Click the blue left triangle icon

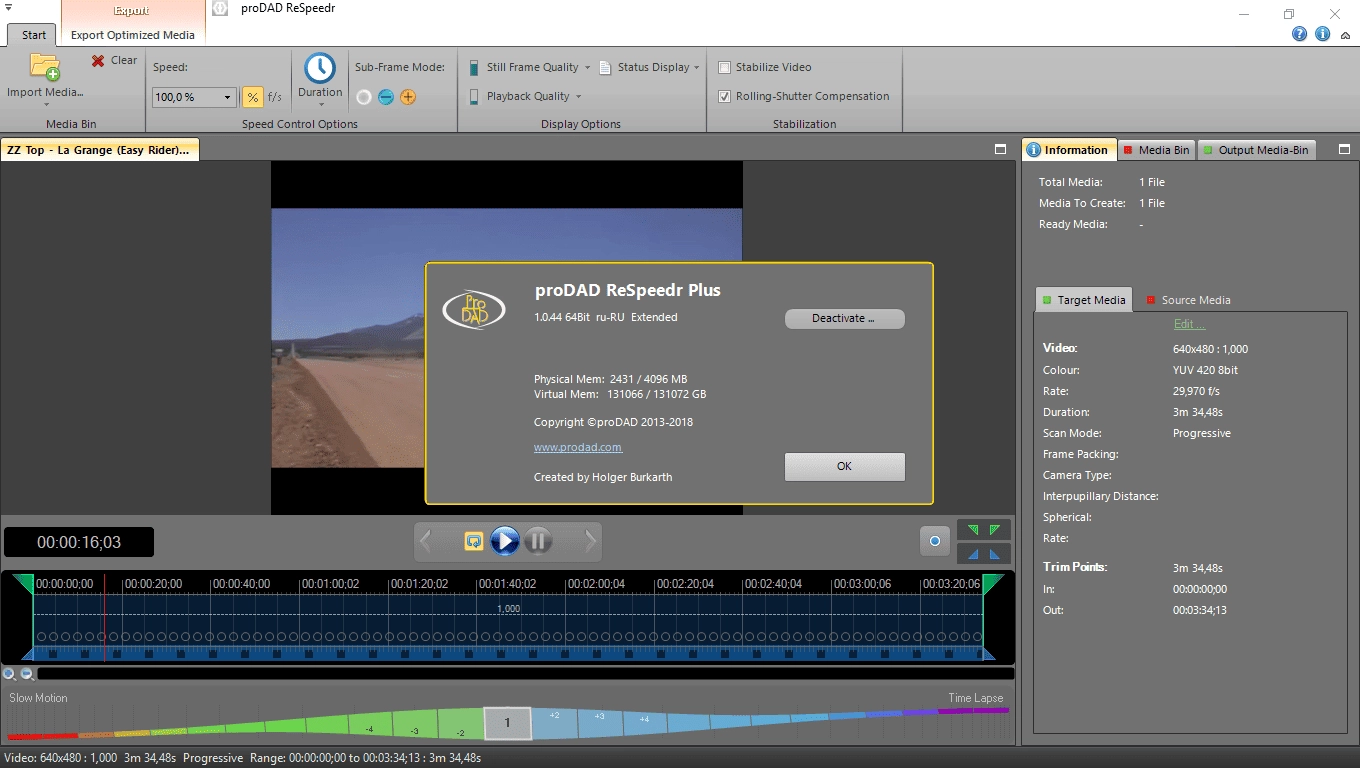[x=973, y=554]
